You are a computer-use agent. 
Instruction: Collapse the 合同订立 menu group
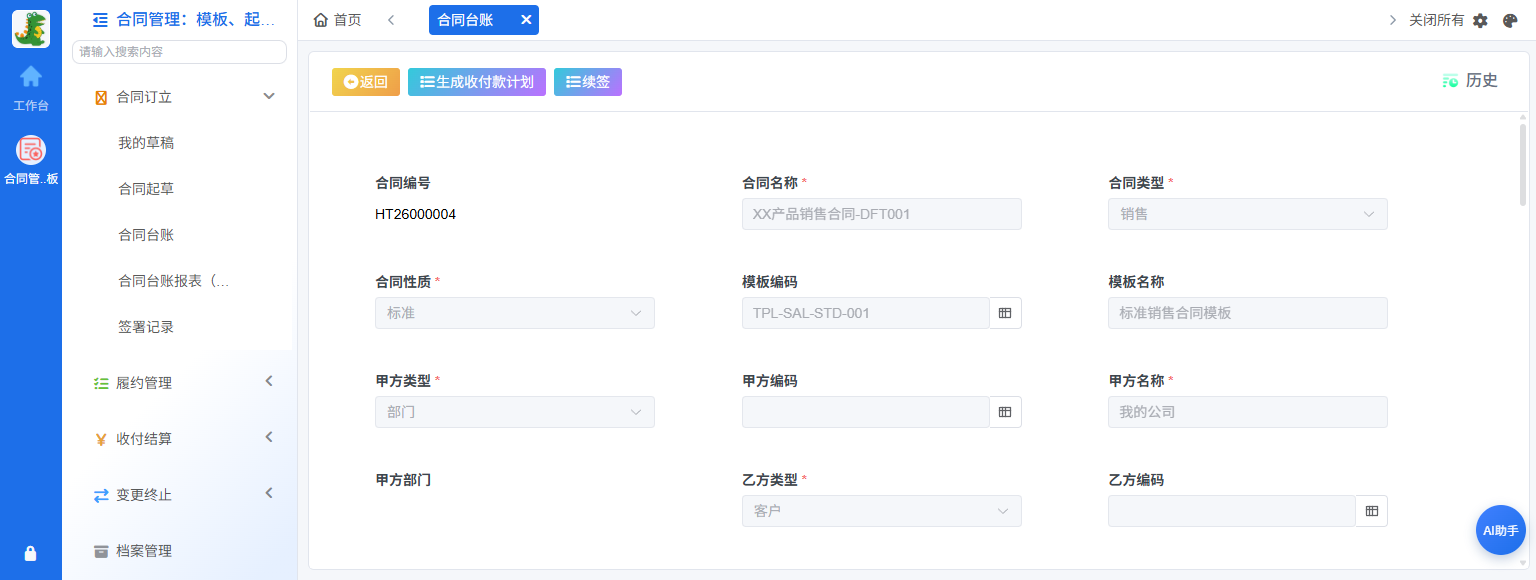coord(268,96)
